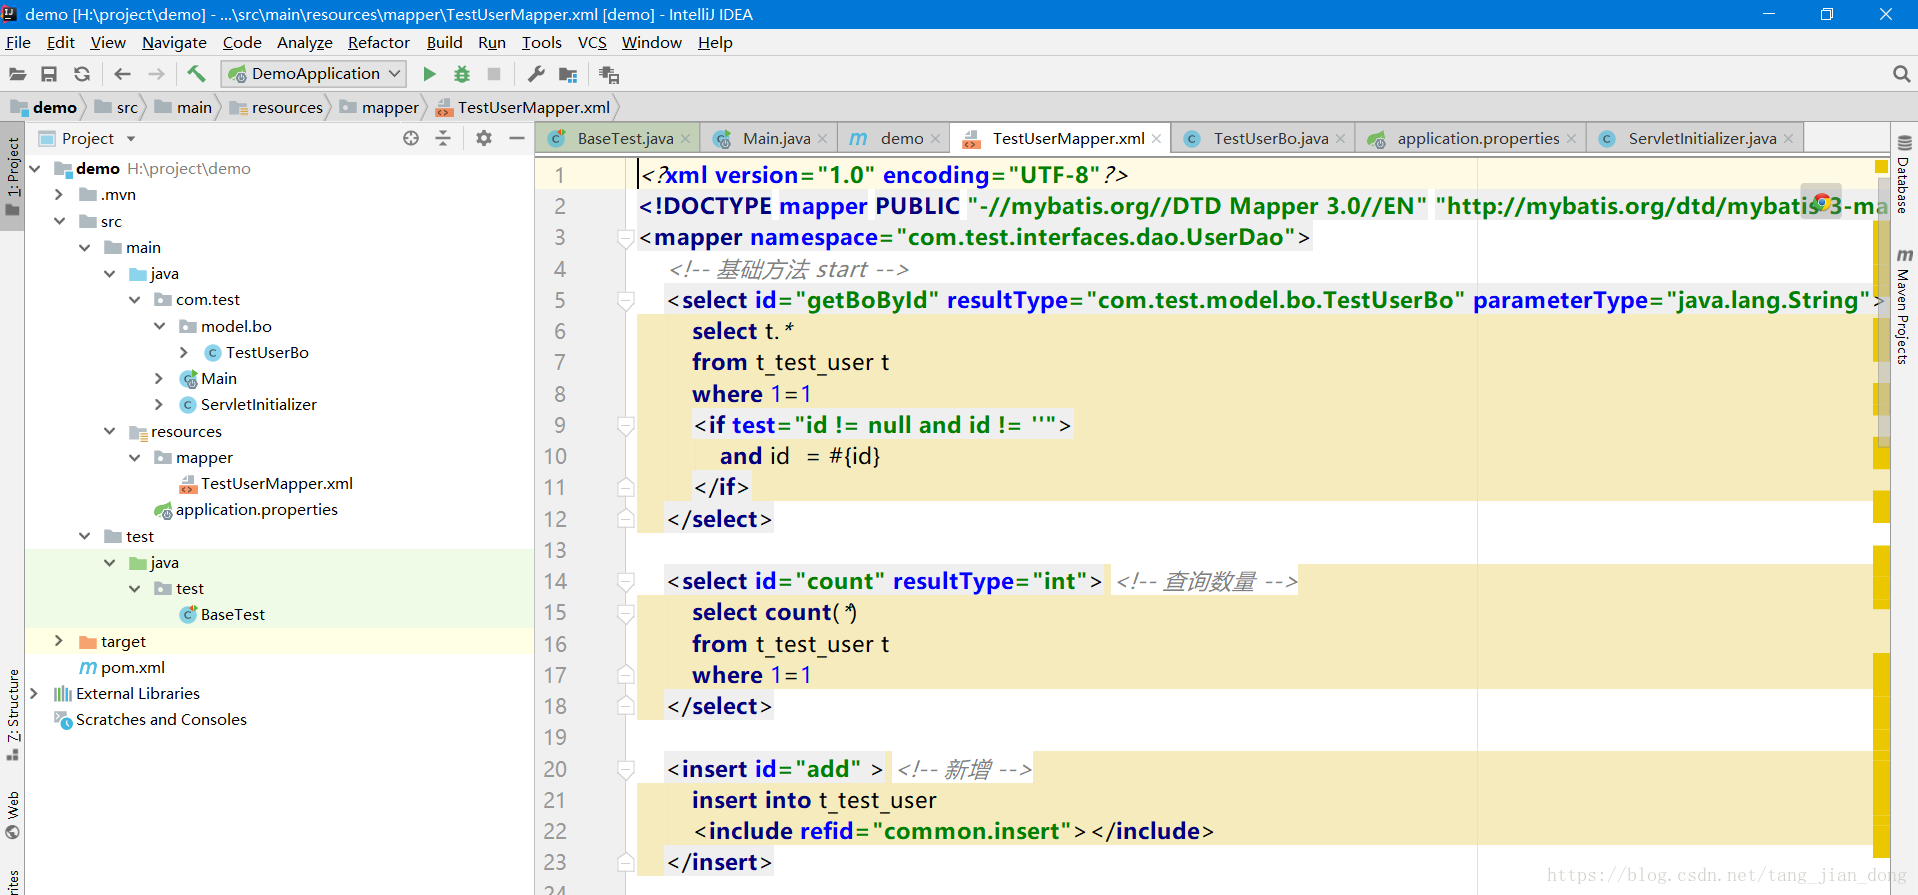Expand the TestUserBo class node

pos(184,352)
